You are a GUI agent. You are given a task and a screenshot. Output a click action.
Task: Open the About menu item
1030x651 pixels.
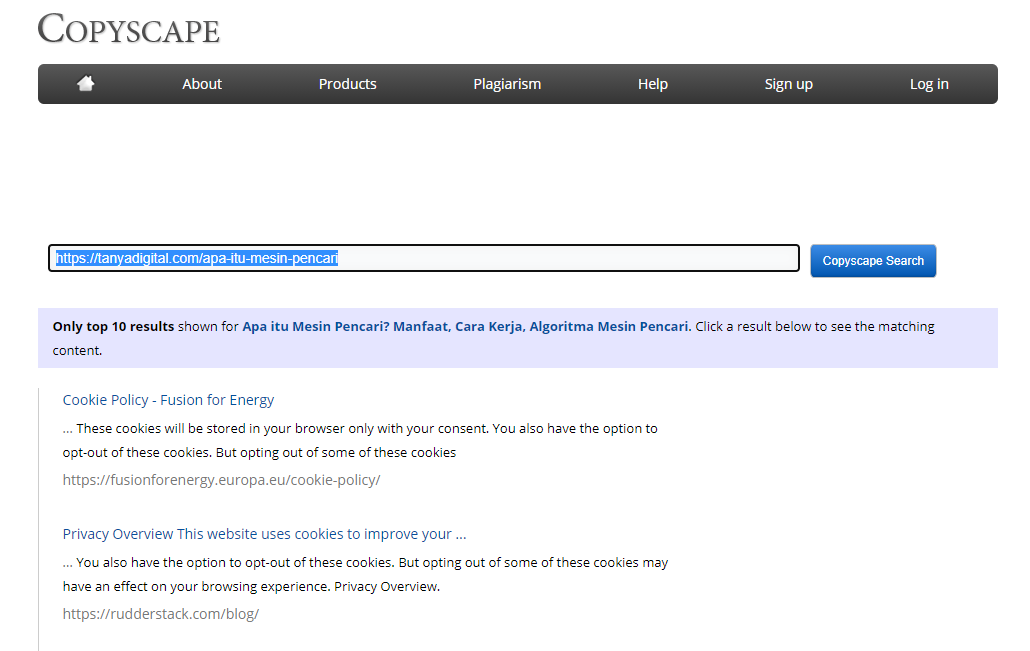[202, 84]
